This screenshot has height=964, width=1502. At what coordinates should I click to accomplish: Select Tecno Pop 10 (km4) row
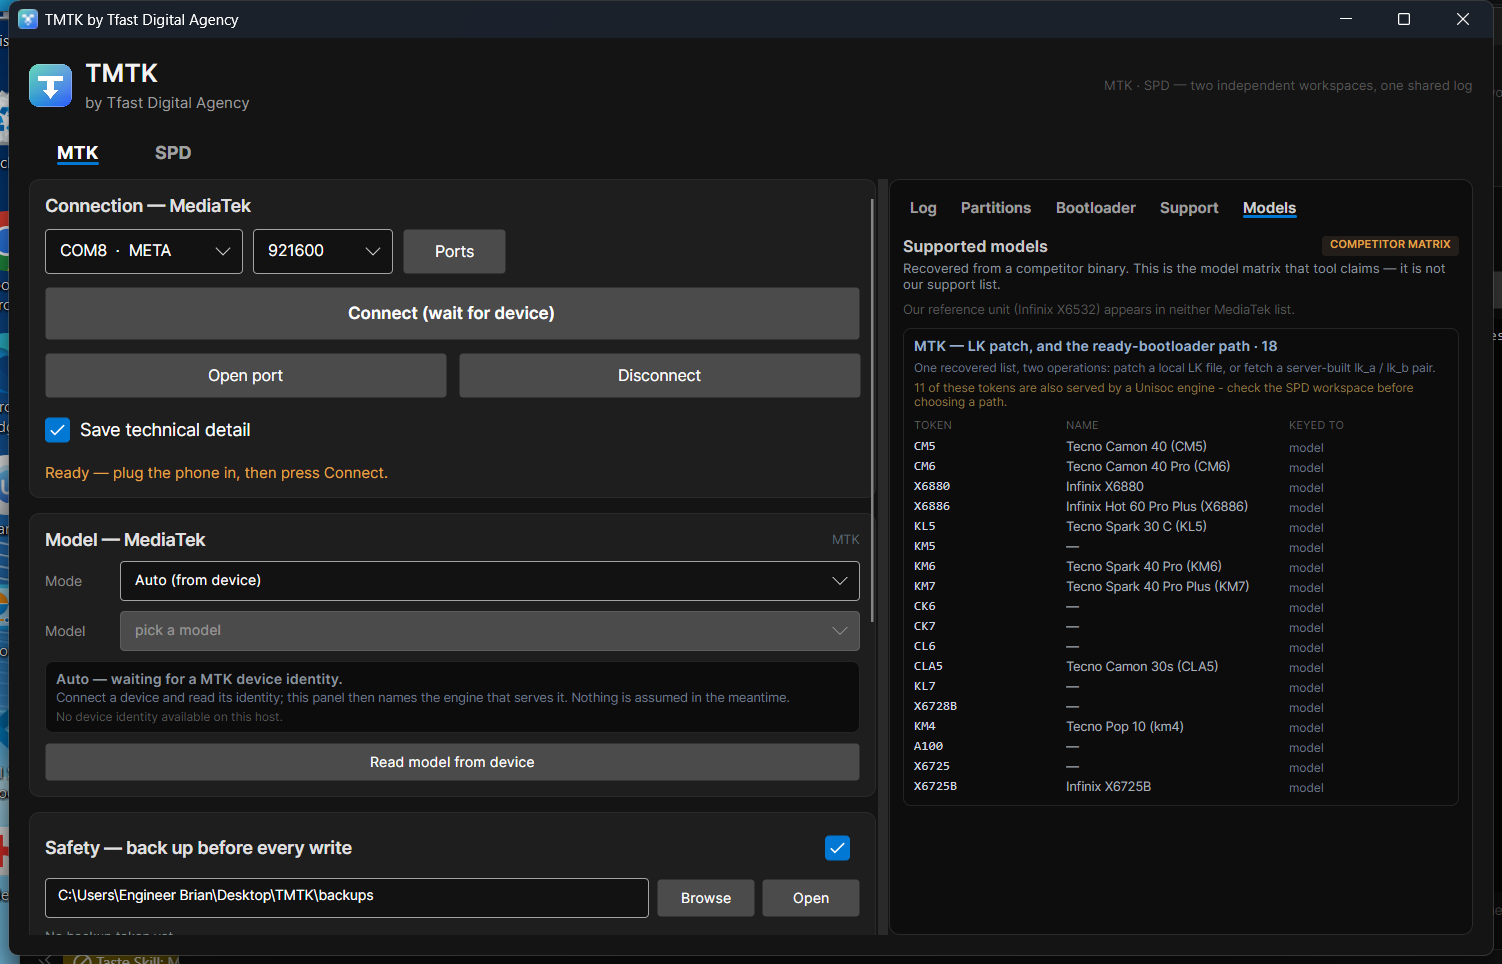pos(1180,727)
